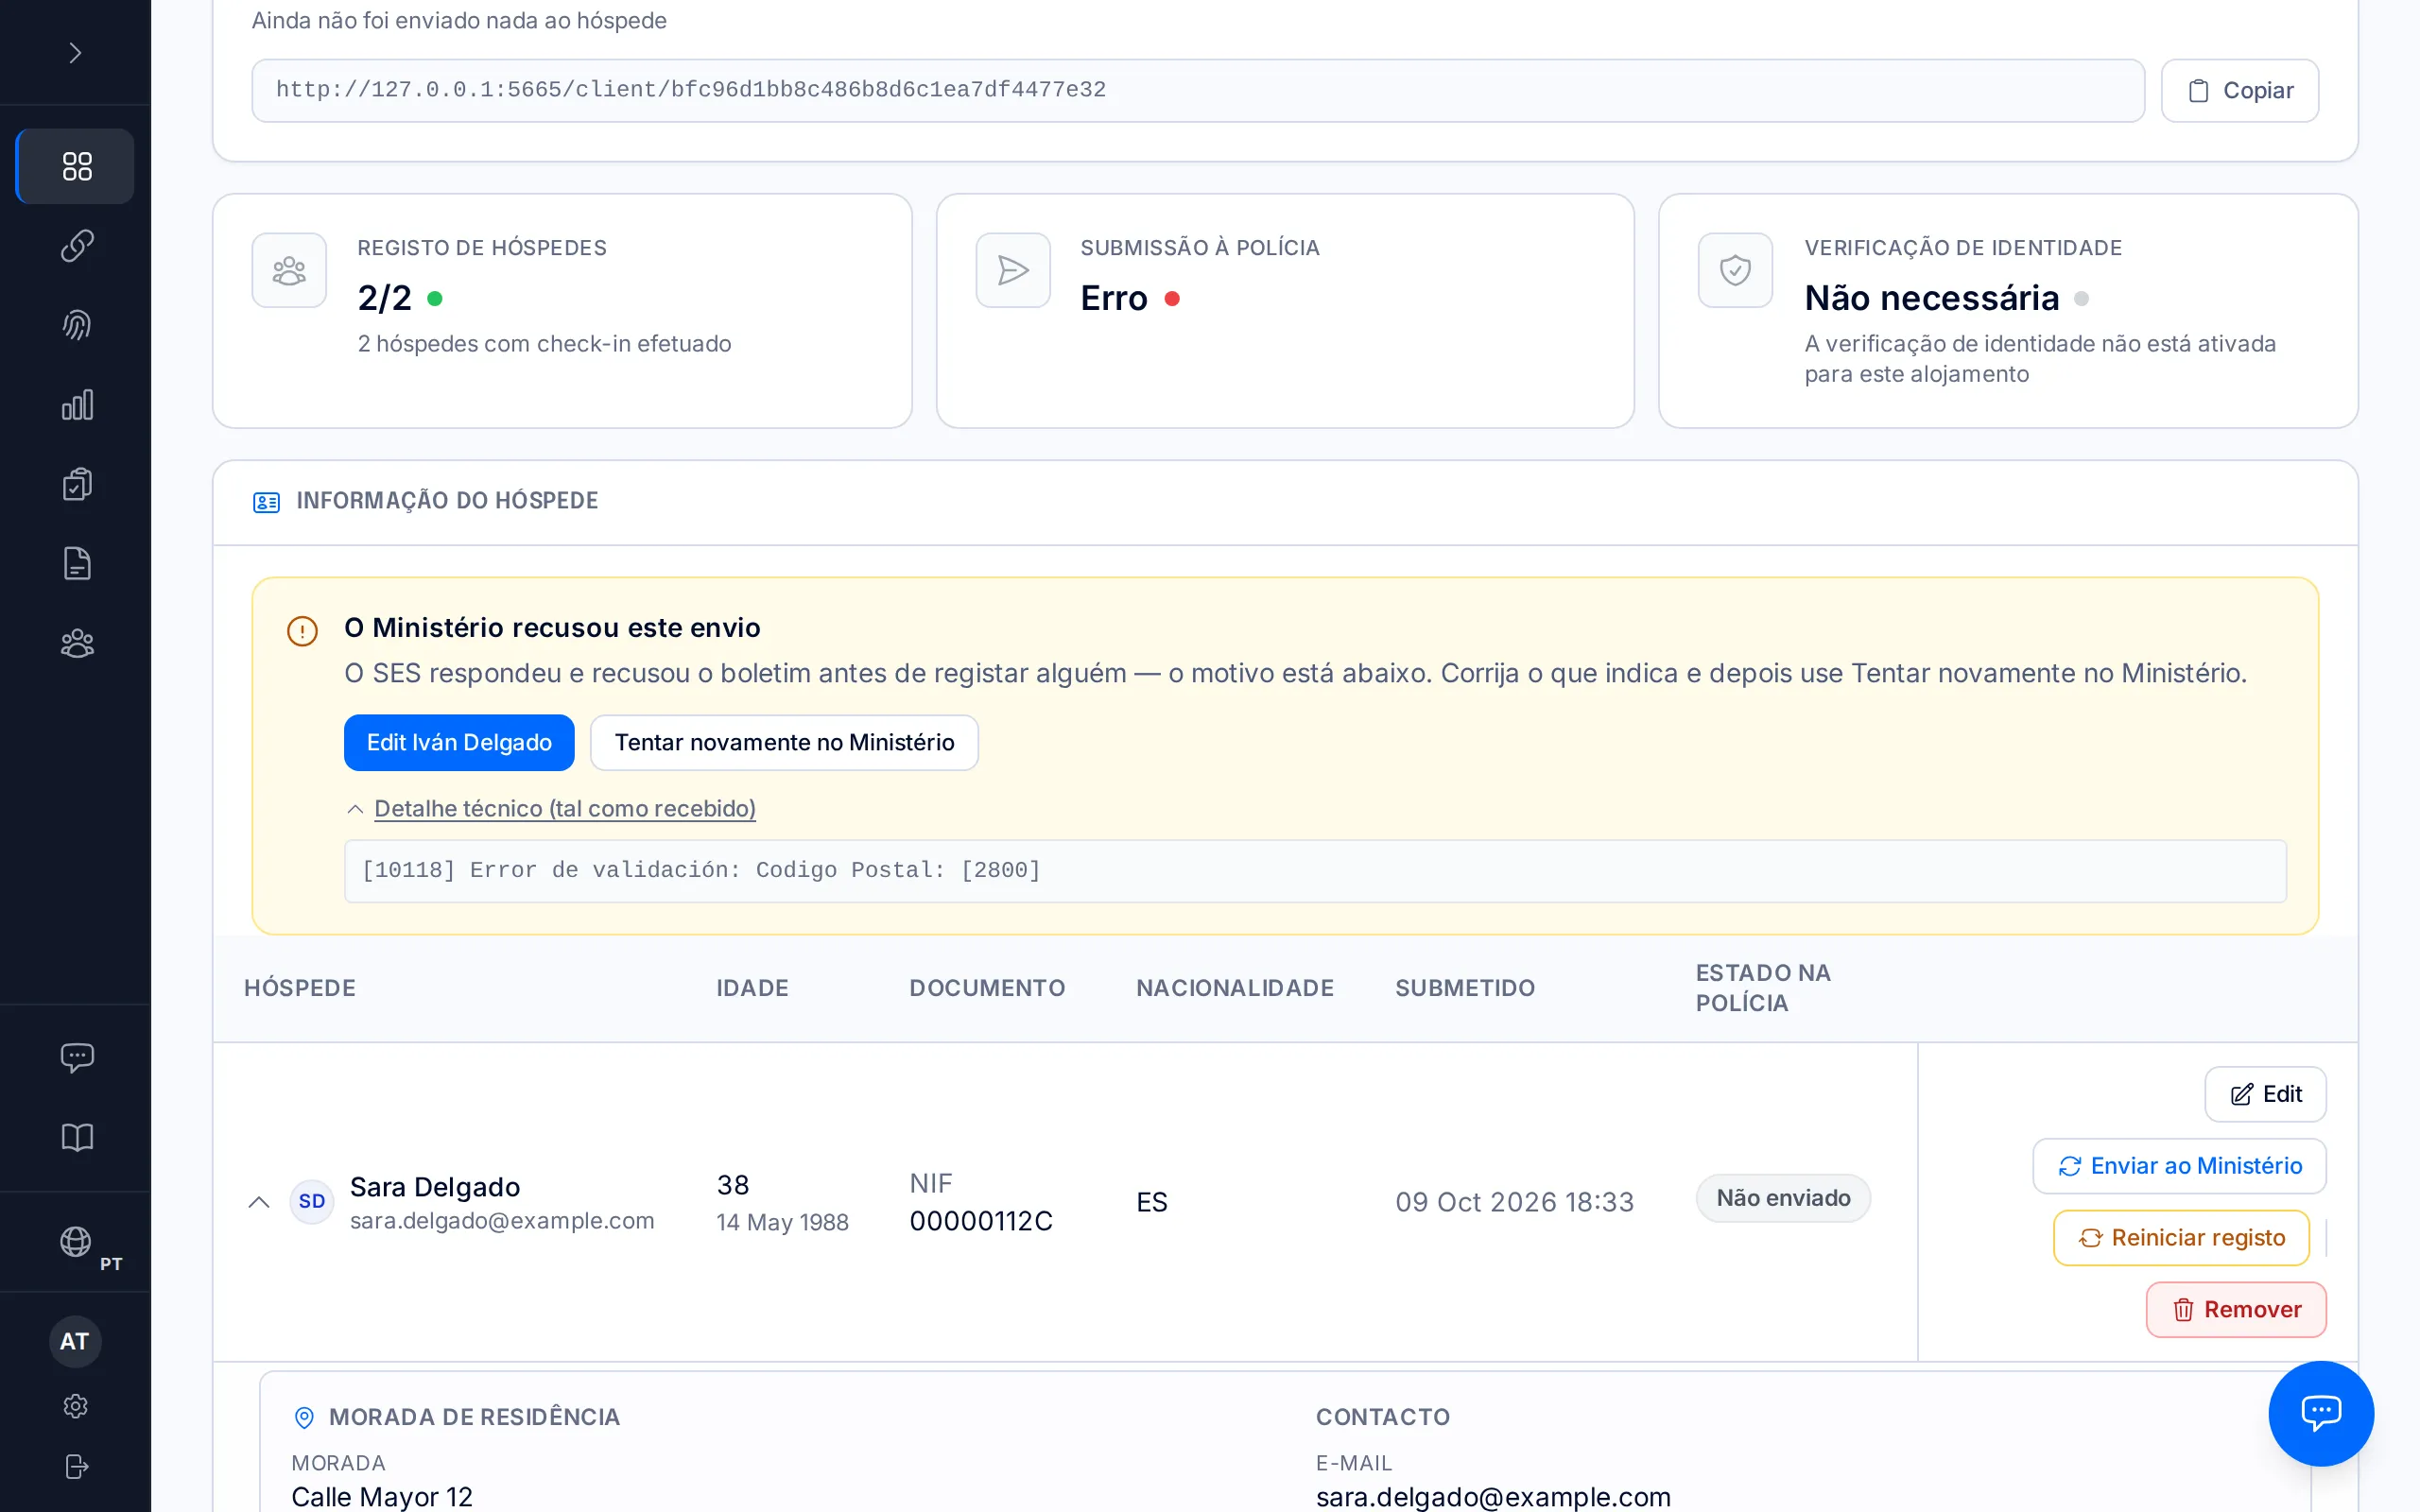Open the fingerprint icon in sidebar

(76, 325)
